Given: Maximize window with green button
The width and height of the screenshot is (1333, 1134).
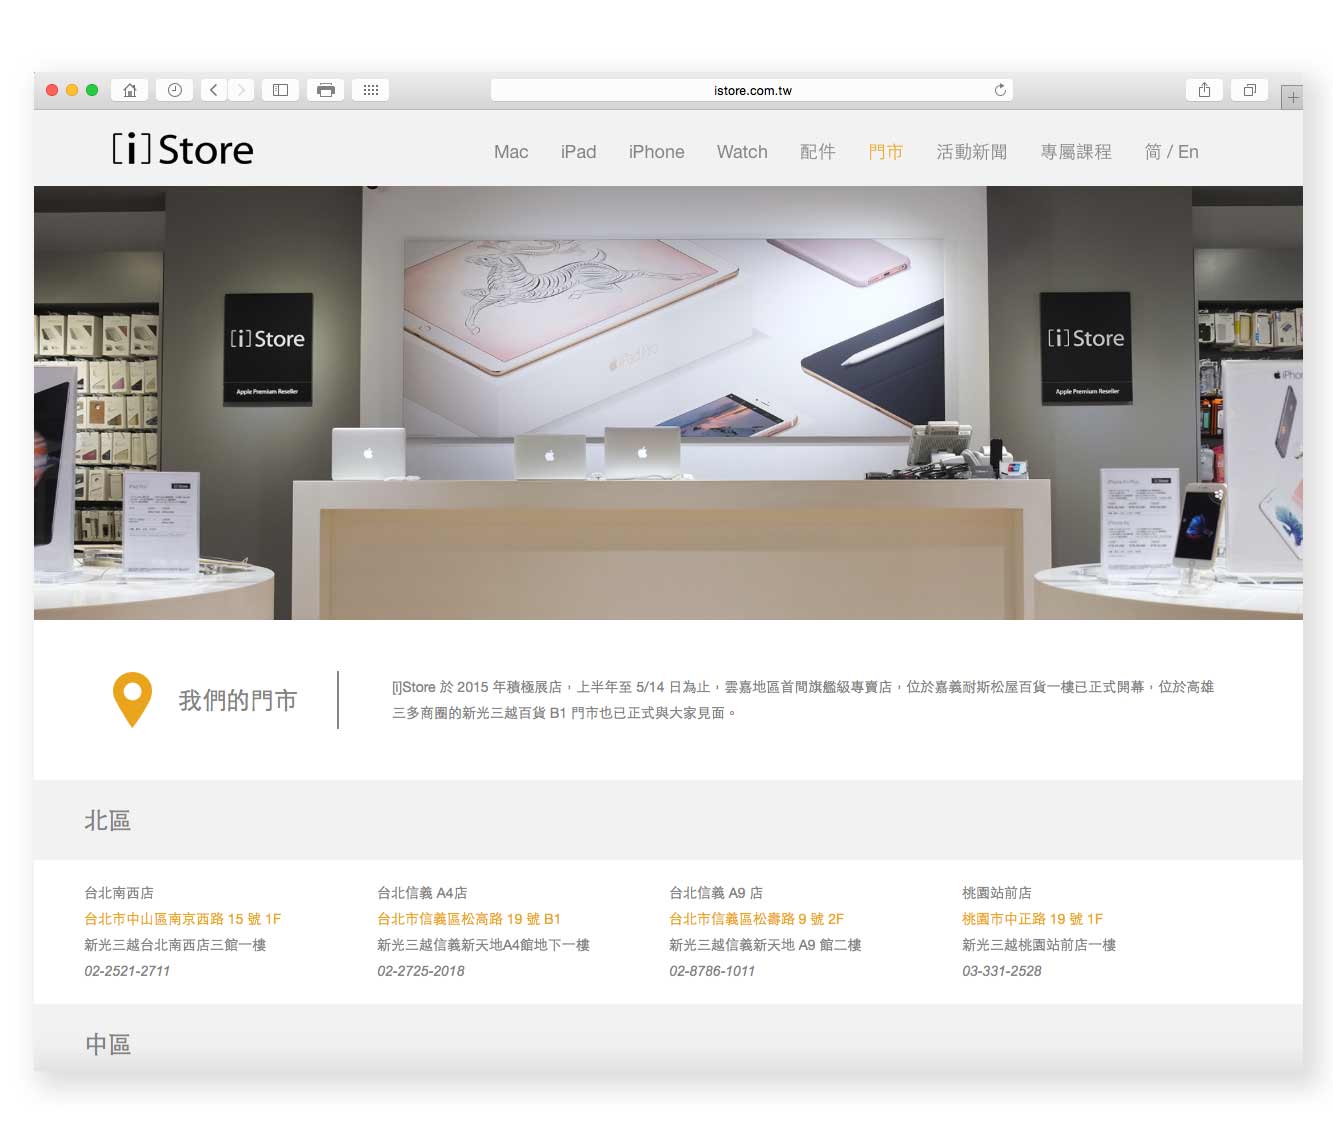Looking at the screenshot, I should pyautogui.click(x=92, y=90).
